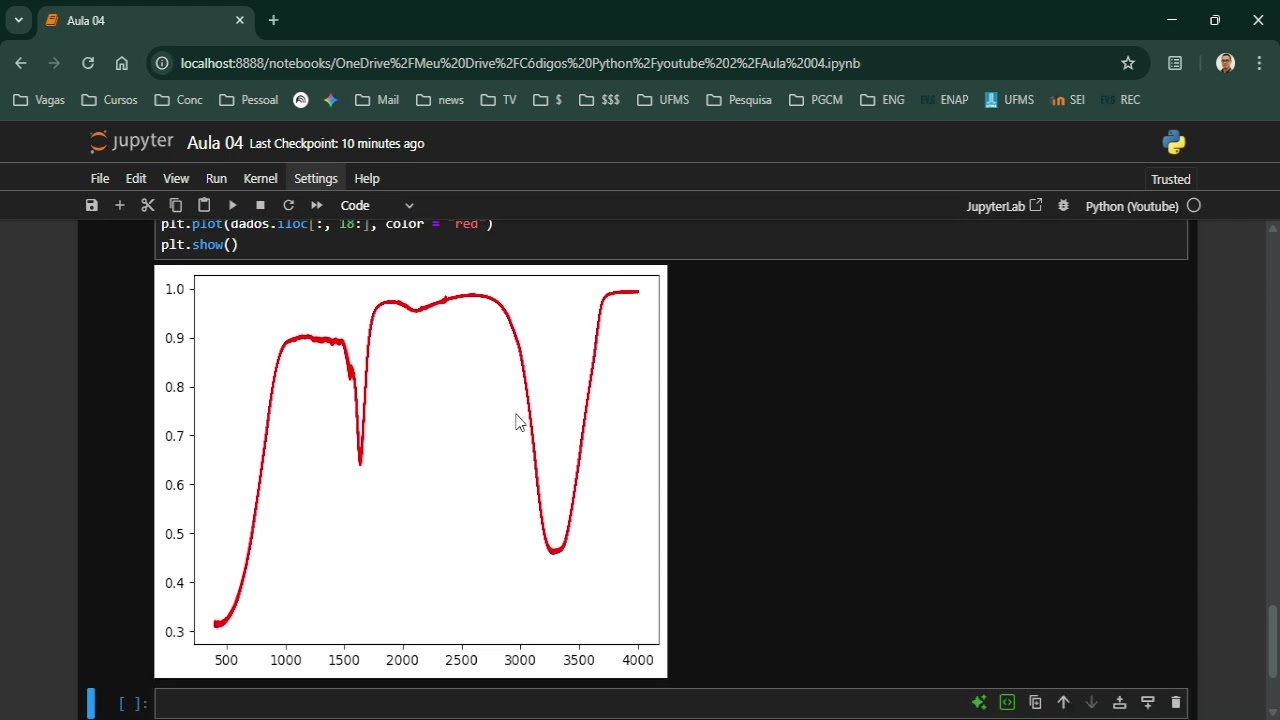Image resolution: width=1280 pixels, height=720 pixels.
Task: Insert a cell below this one
Action: point(1147,703)
